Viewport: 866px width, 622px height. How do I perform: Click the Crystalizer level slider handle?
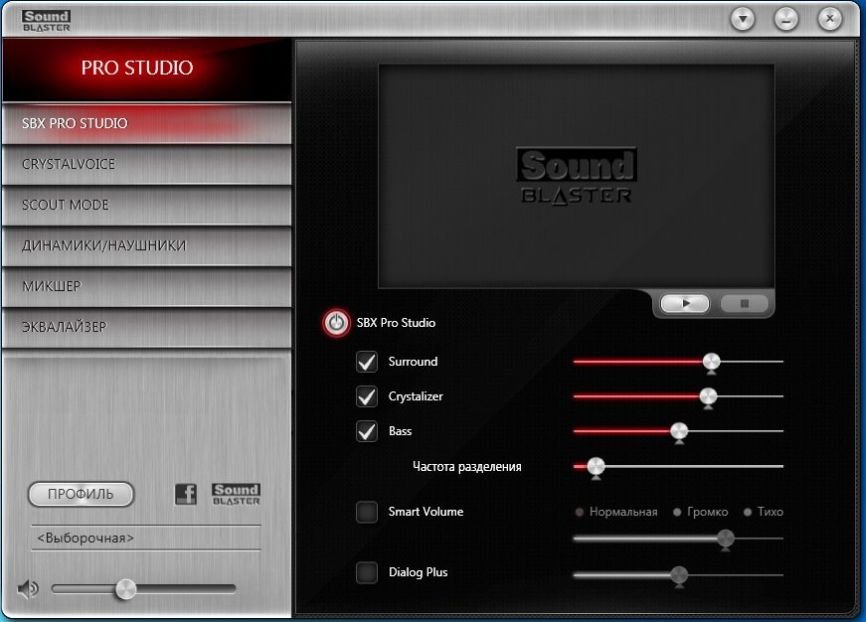[708, 397]
